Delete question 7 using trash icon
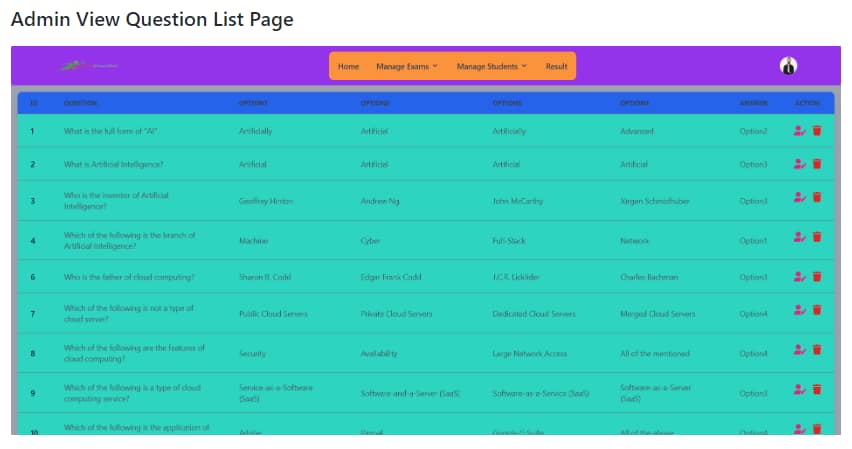 tap(817, 310)
